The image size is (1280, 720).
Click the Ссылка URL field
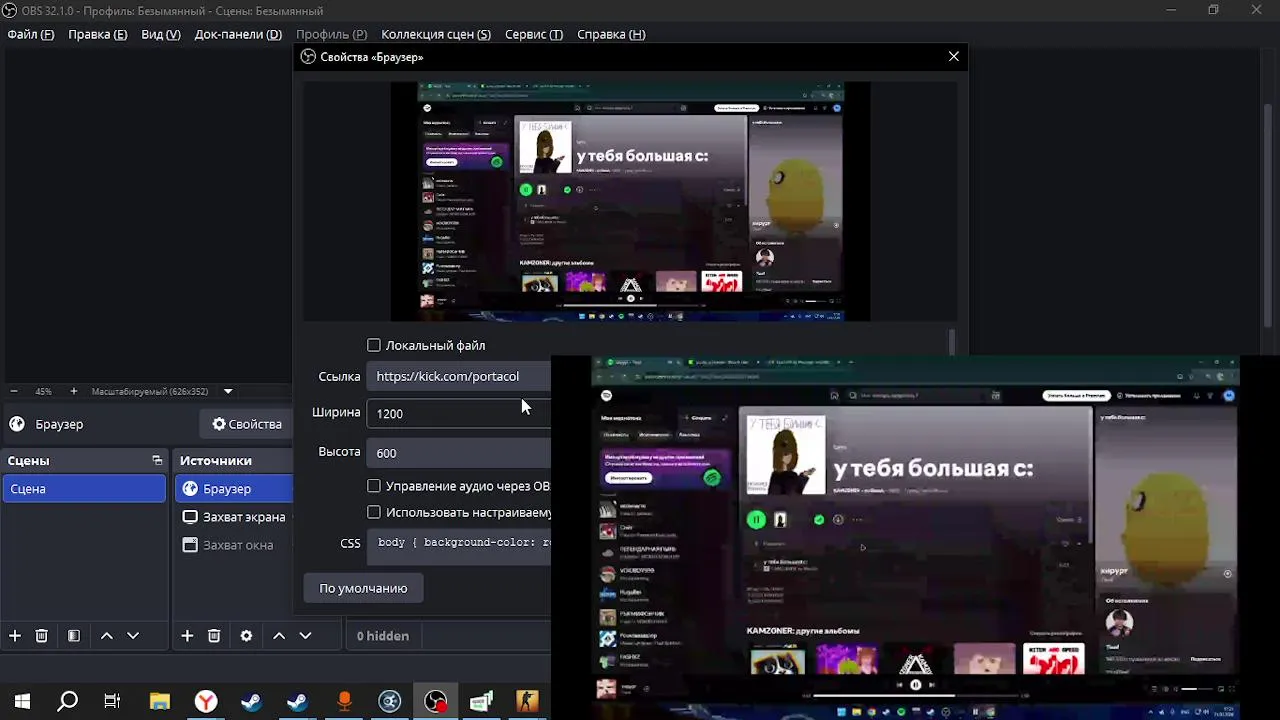pos(458,376)
